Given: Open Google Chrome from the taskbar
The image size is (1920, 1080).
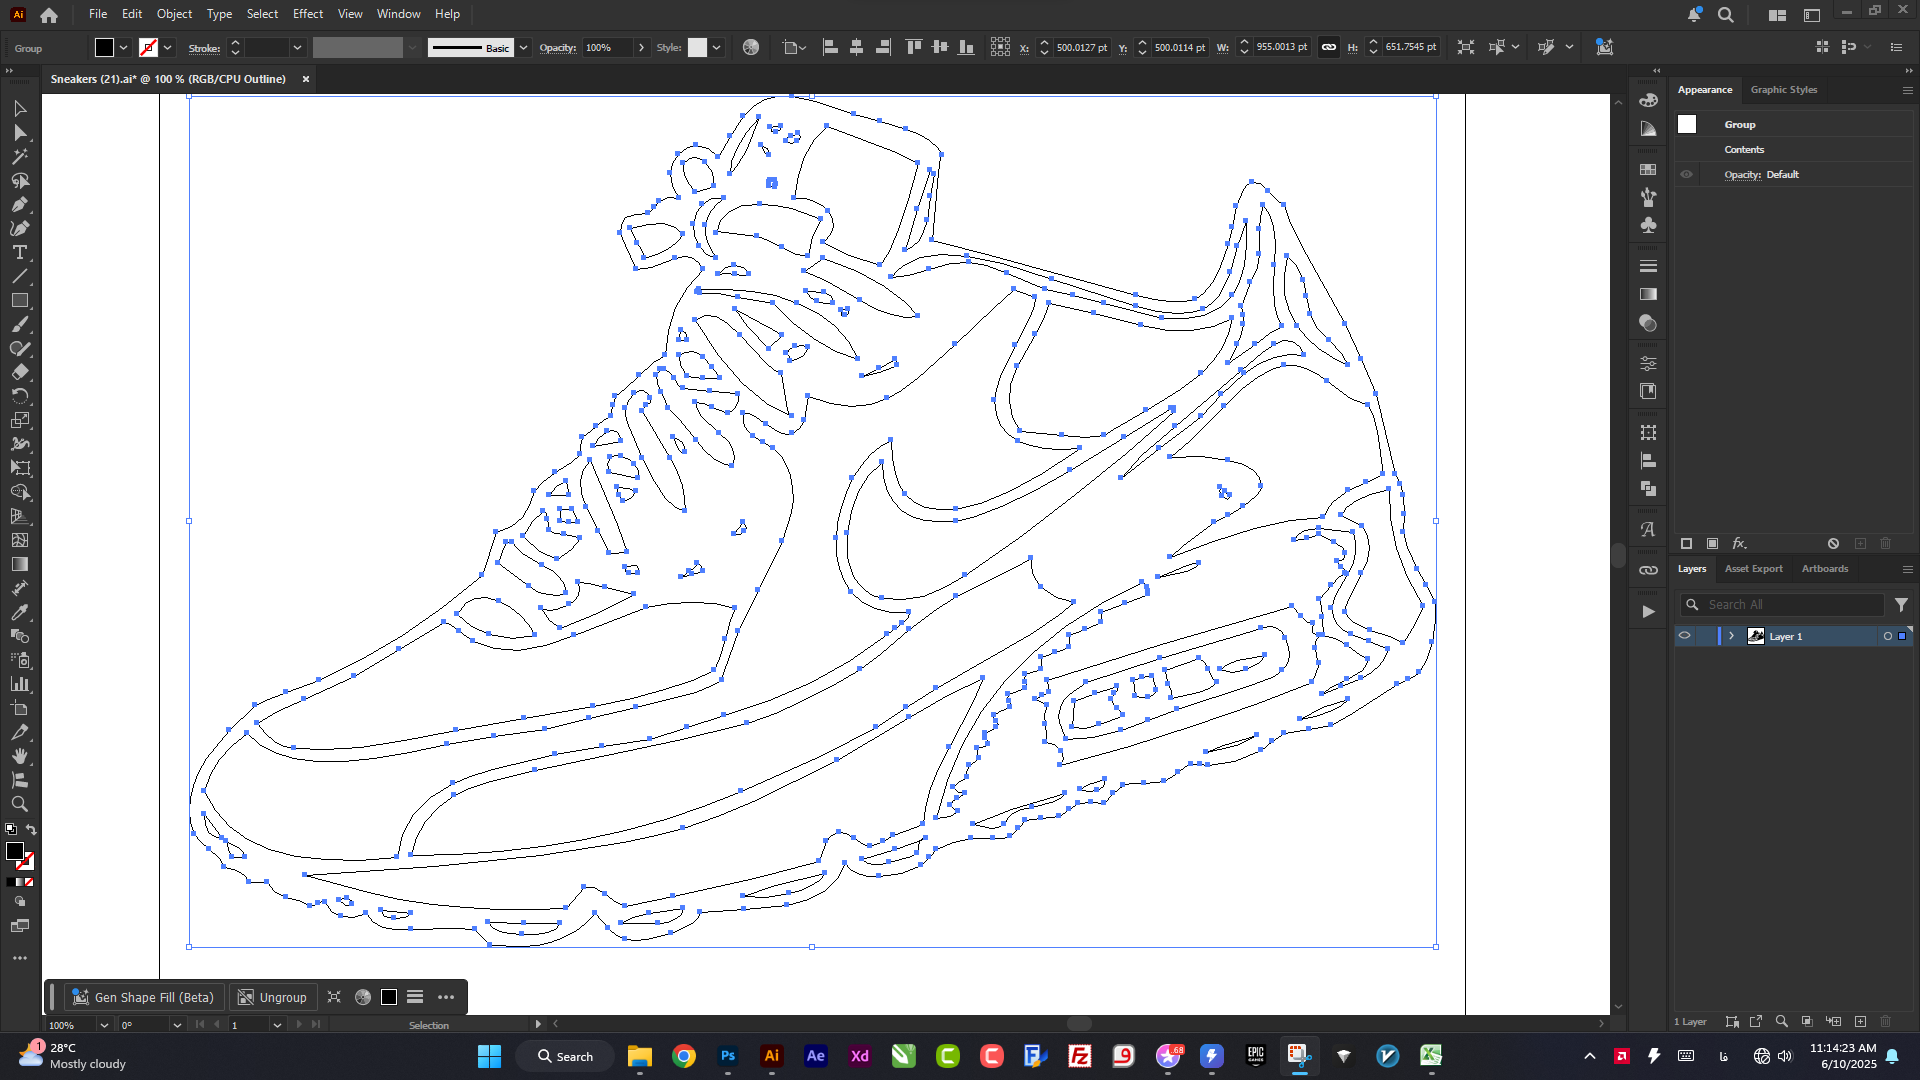Looking at the screenshot, I should [x=684, y=1056].
